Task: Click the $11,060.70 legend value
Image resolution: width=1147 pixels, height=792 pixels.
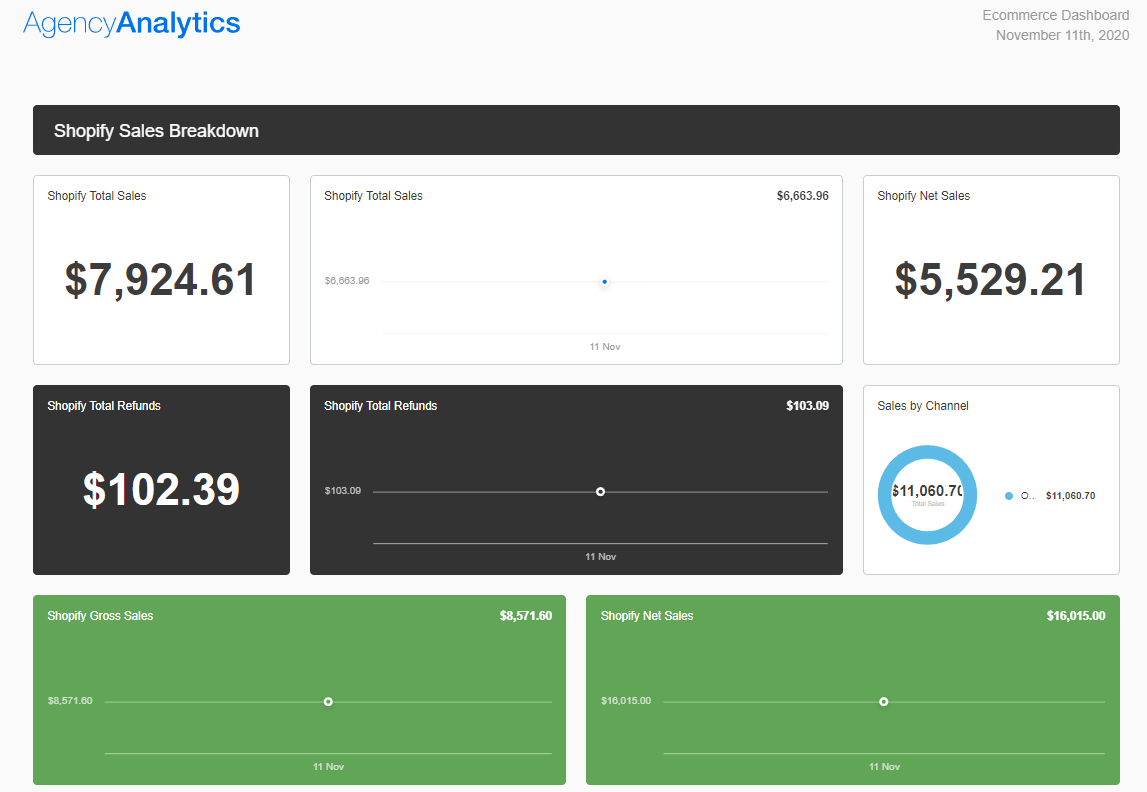Action: point(1070,496)
